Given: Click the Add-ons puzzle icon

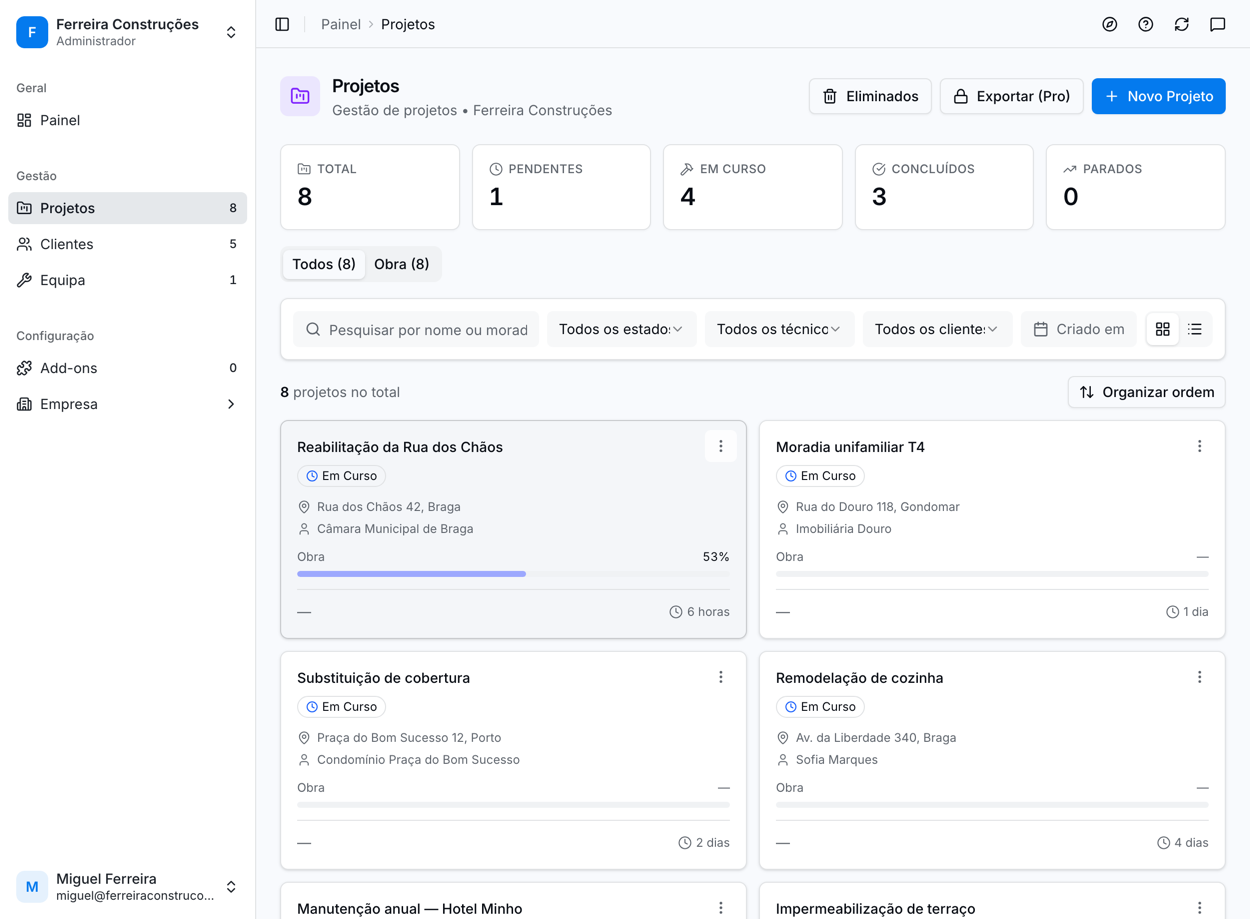Looking at the screenshot, I should pos(24,368).
